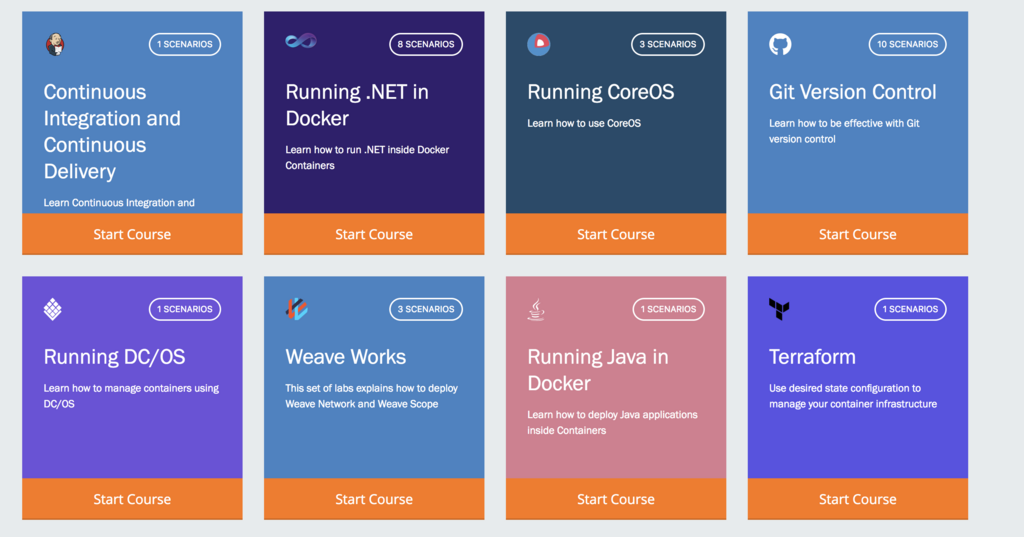Click the Weave Works logo icon

[x=297, y=308]
